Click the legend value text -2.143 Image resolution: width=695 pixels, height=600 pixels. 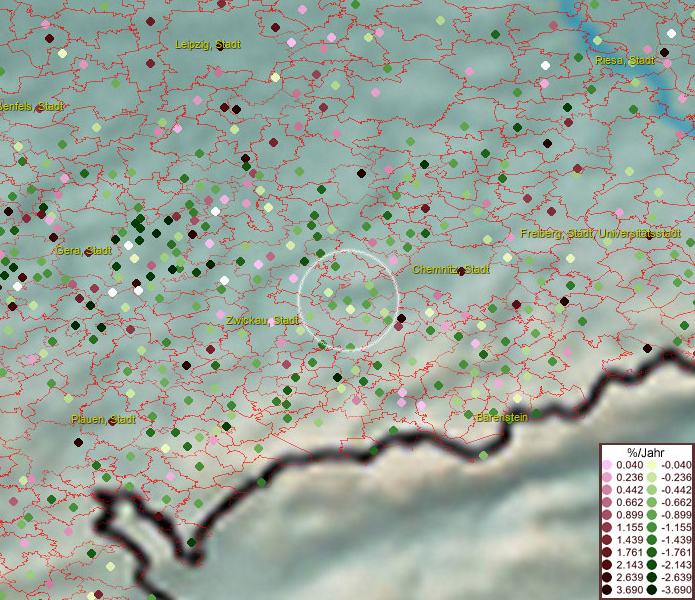point(676,565)
